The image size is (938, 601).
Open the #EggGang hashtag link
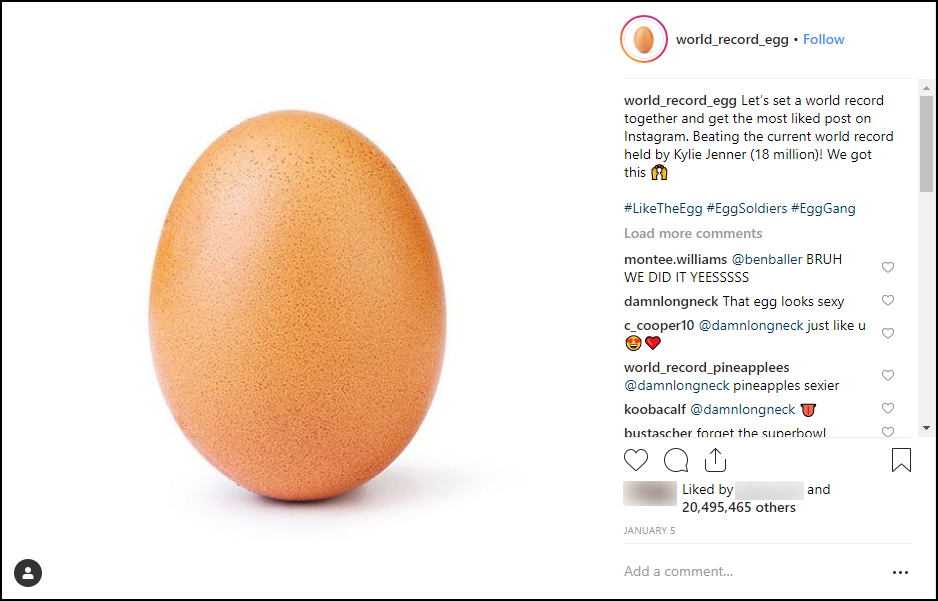point(823,208)
